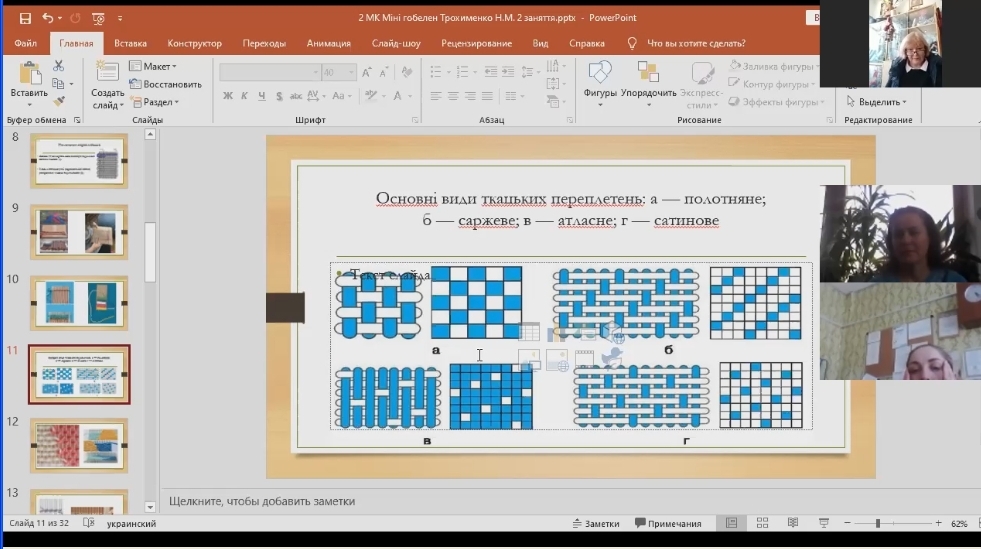Screen dimensions: 981x549
Task: Click the columns icon in Абзац group
Action: [x=511, y=96]
